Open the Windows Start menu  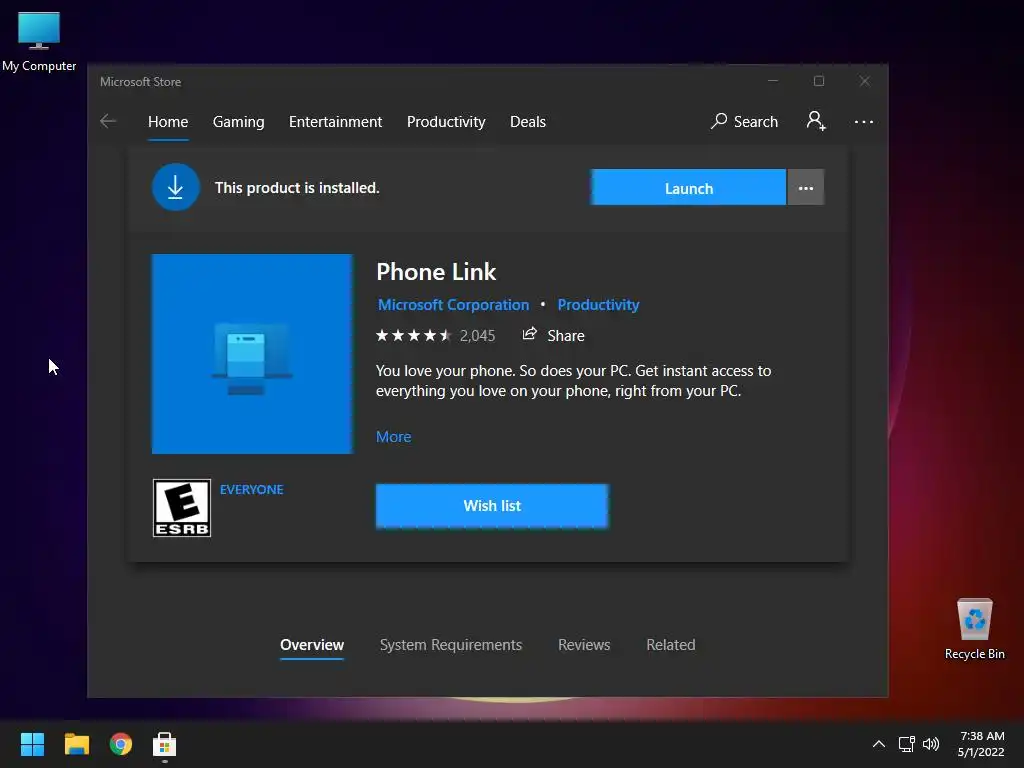[x=32, y=744]
